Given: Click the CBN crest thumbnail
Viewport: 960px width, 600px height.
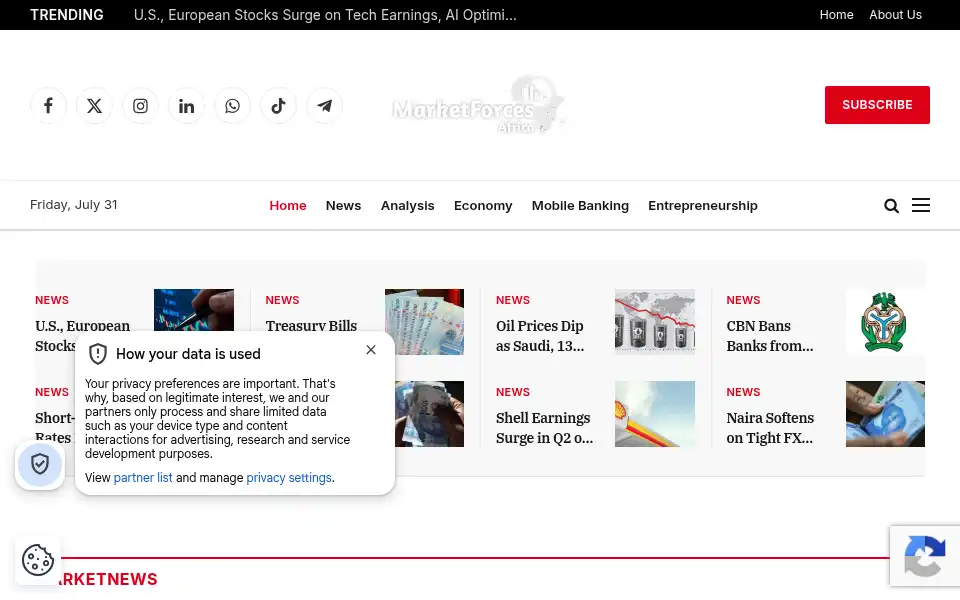Looking at the screenshot, I should [x=885, y=321].
